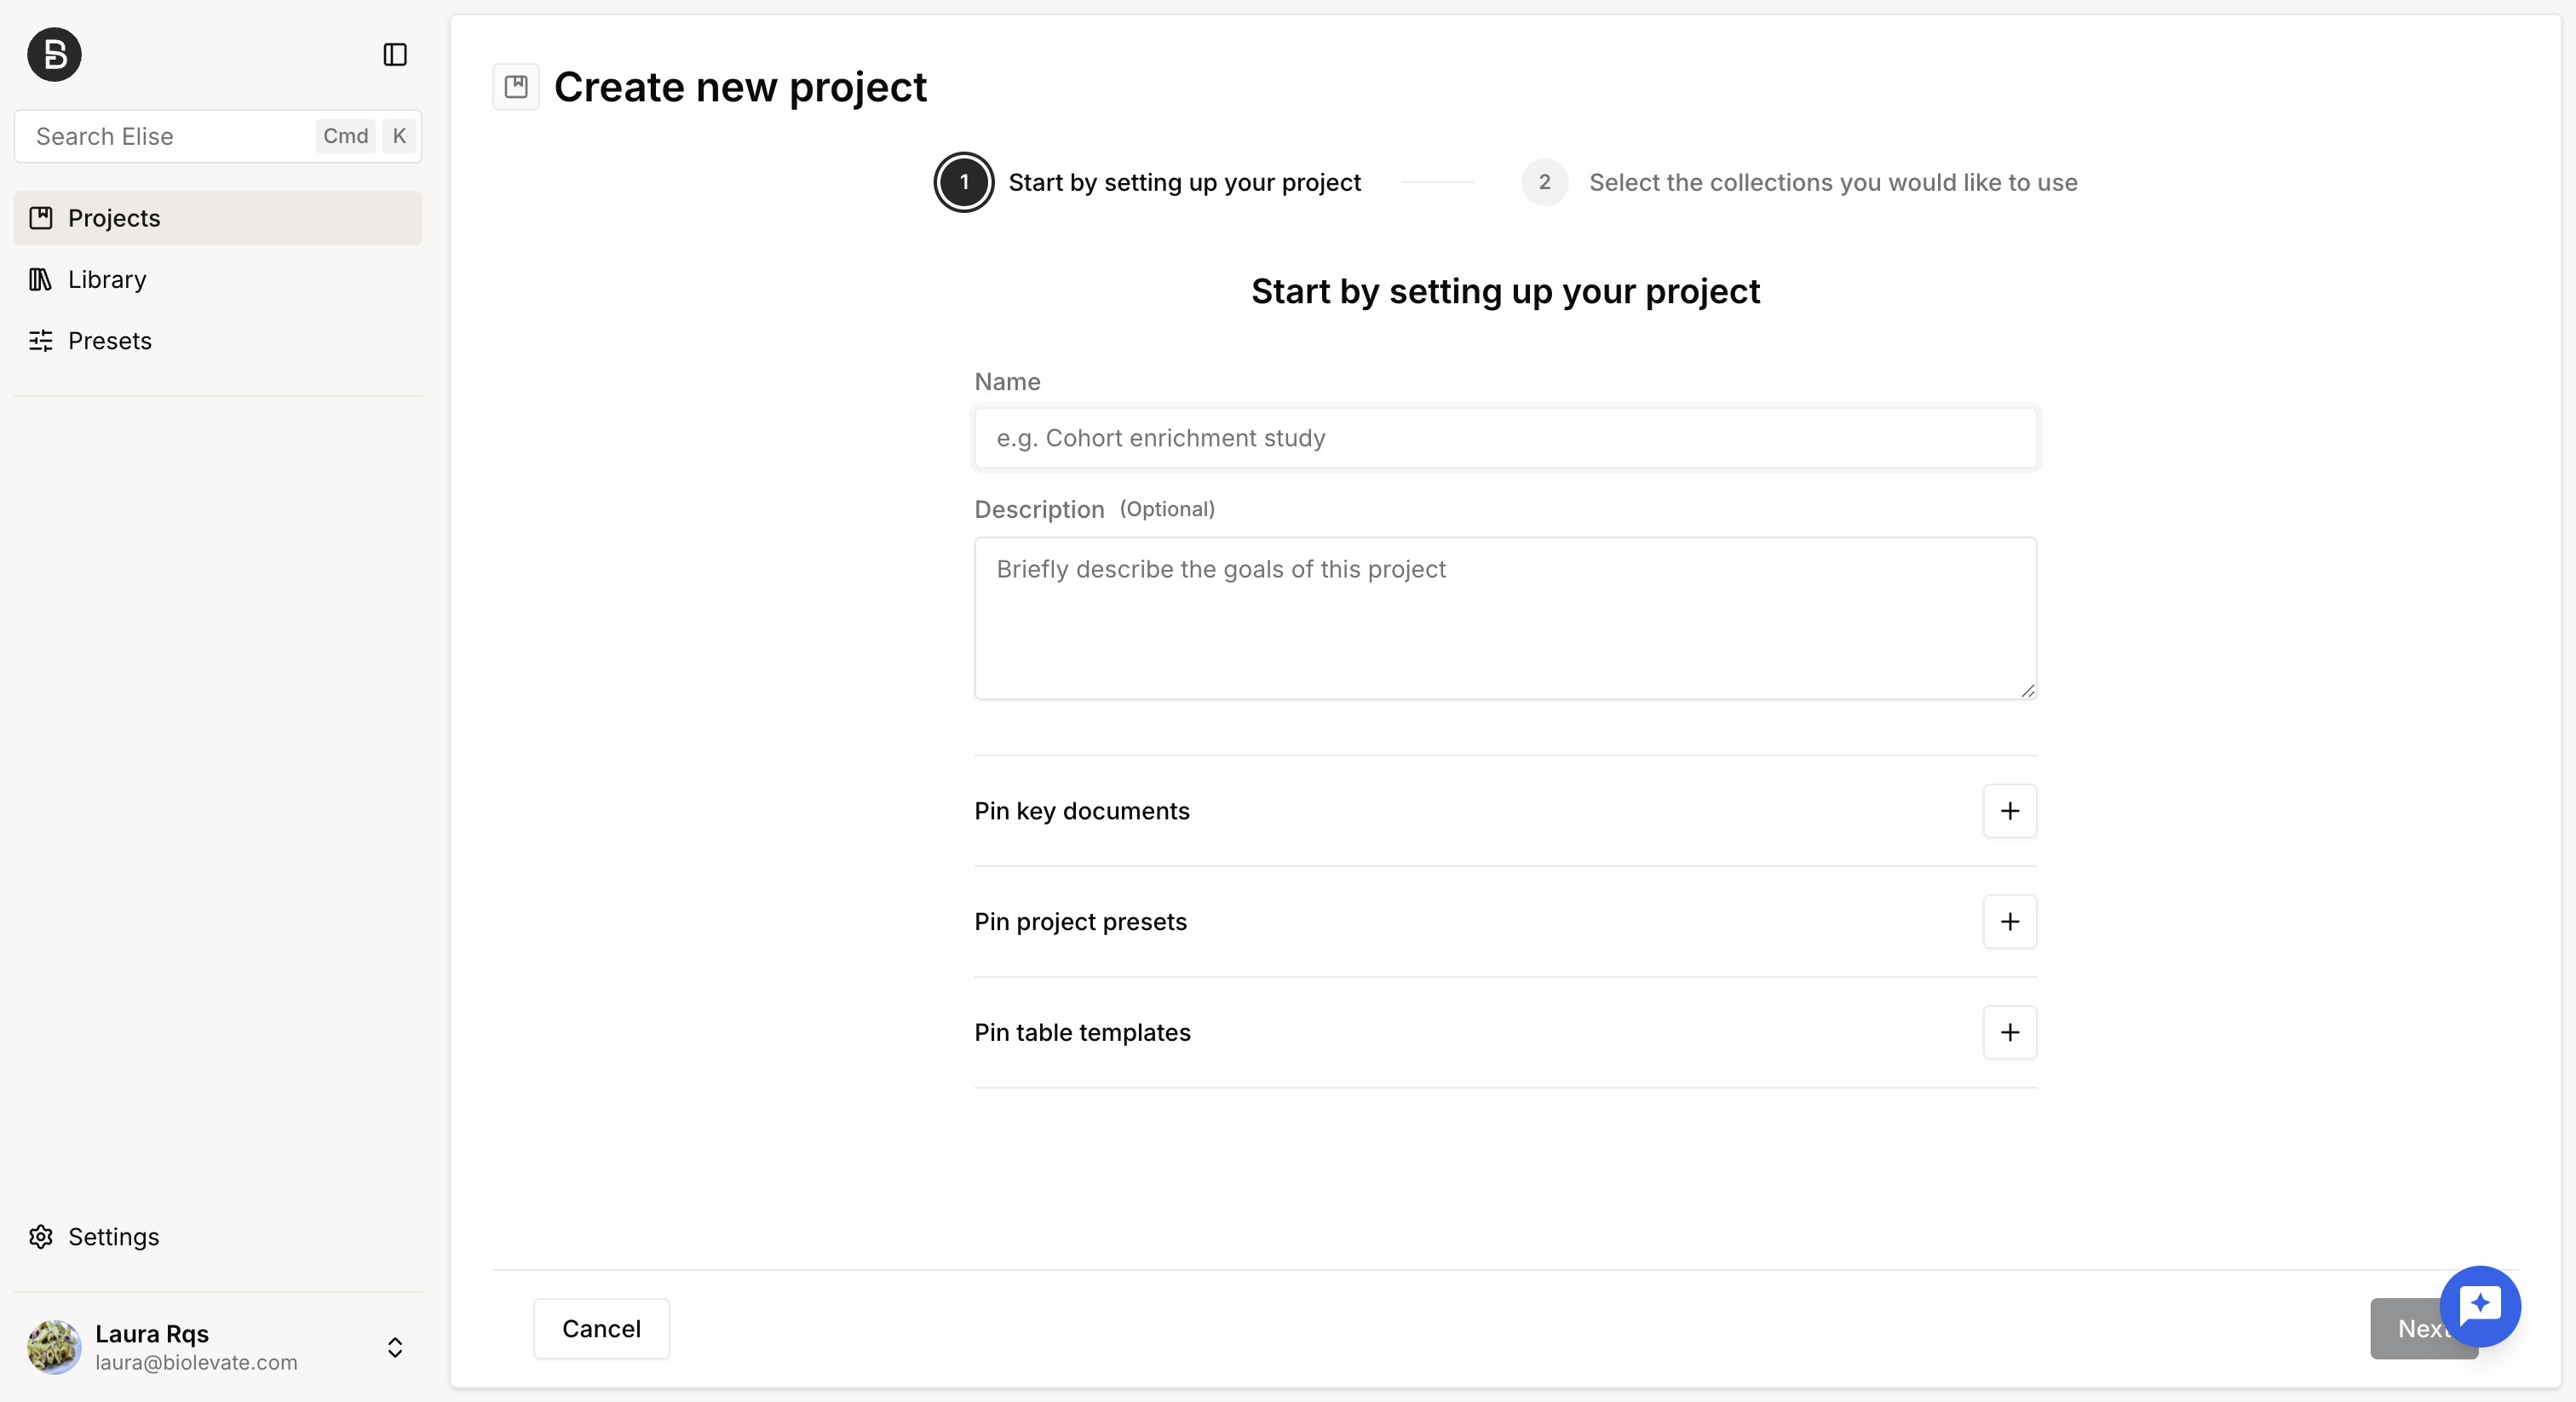Click Laura Rqs profile avatar
2576x1402 pixels.
pos(54,1347)
